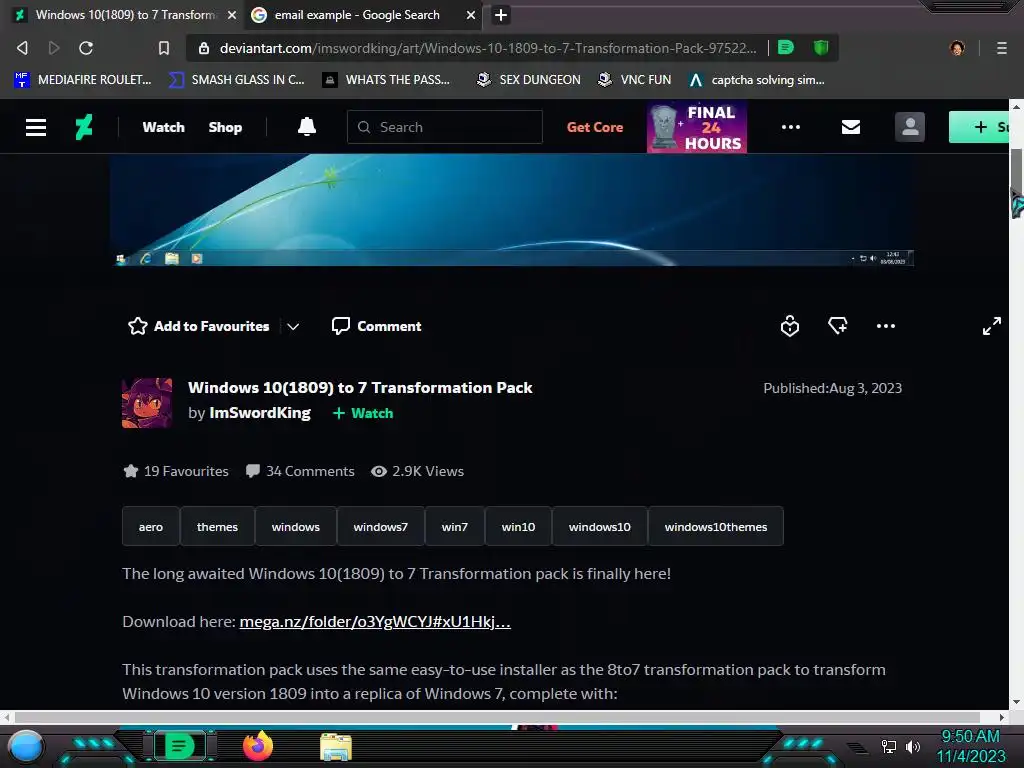Click the green shield extension icon
Image resolution: width=1024 pixels, height=768 pixels.
coord(821,47)
